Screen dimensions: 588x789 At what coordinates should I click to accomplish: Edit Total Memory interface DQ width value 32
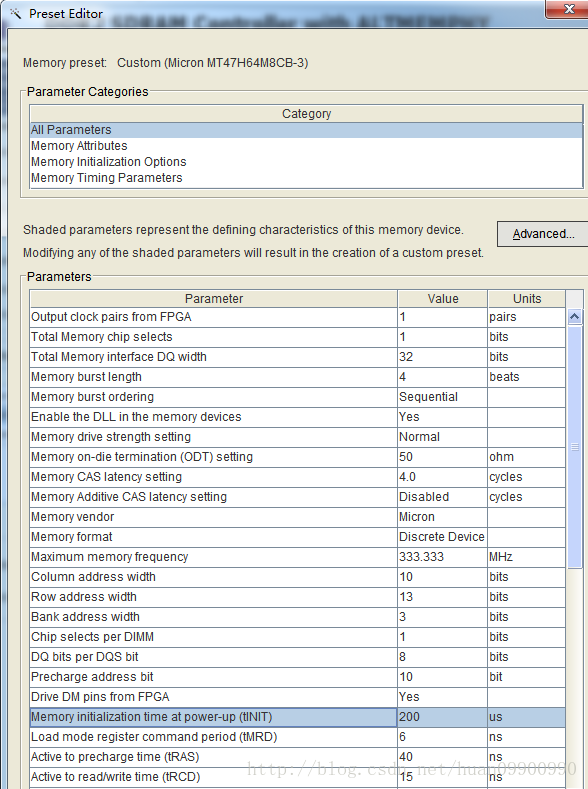coord(443,357)
